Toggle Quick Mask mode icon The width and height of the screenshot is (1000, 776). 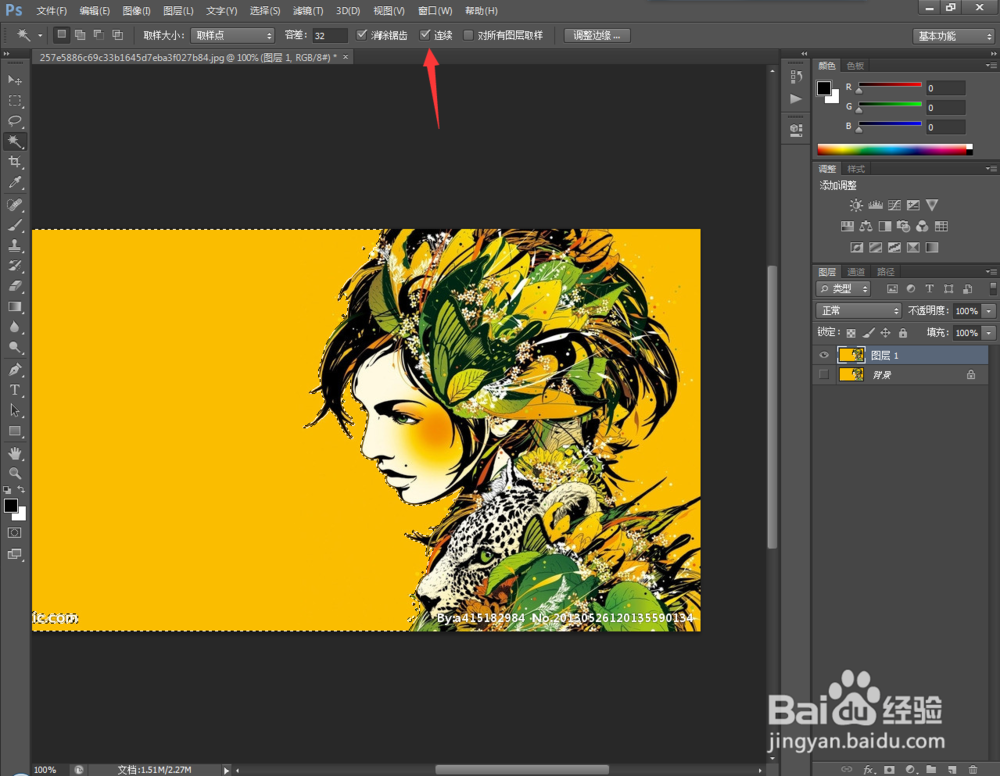[x=15, y=532]
